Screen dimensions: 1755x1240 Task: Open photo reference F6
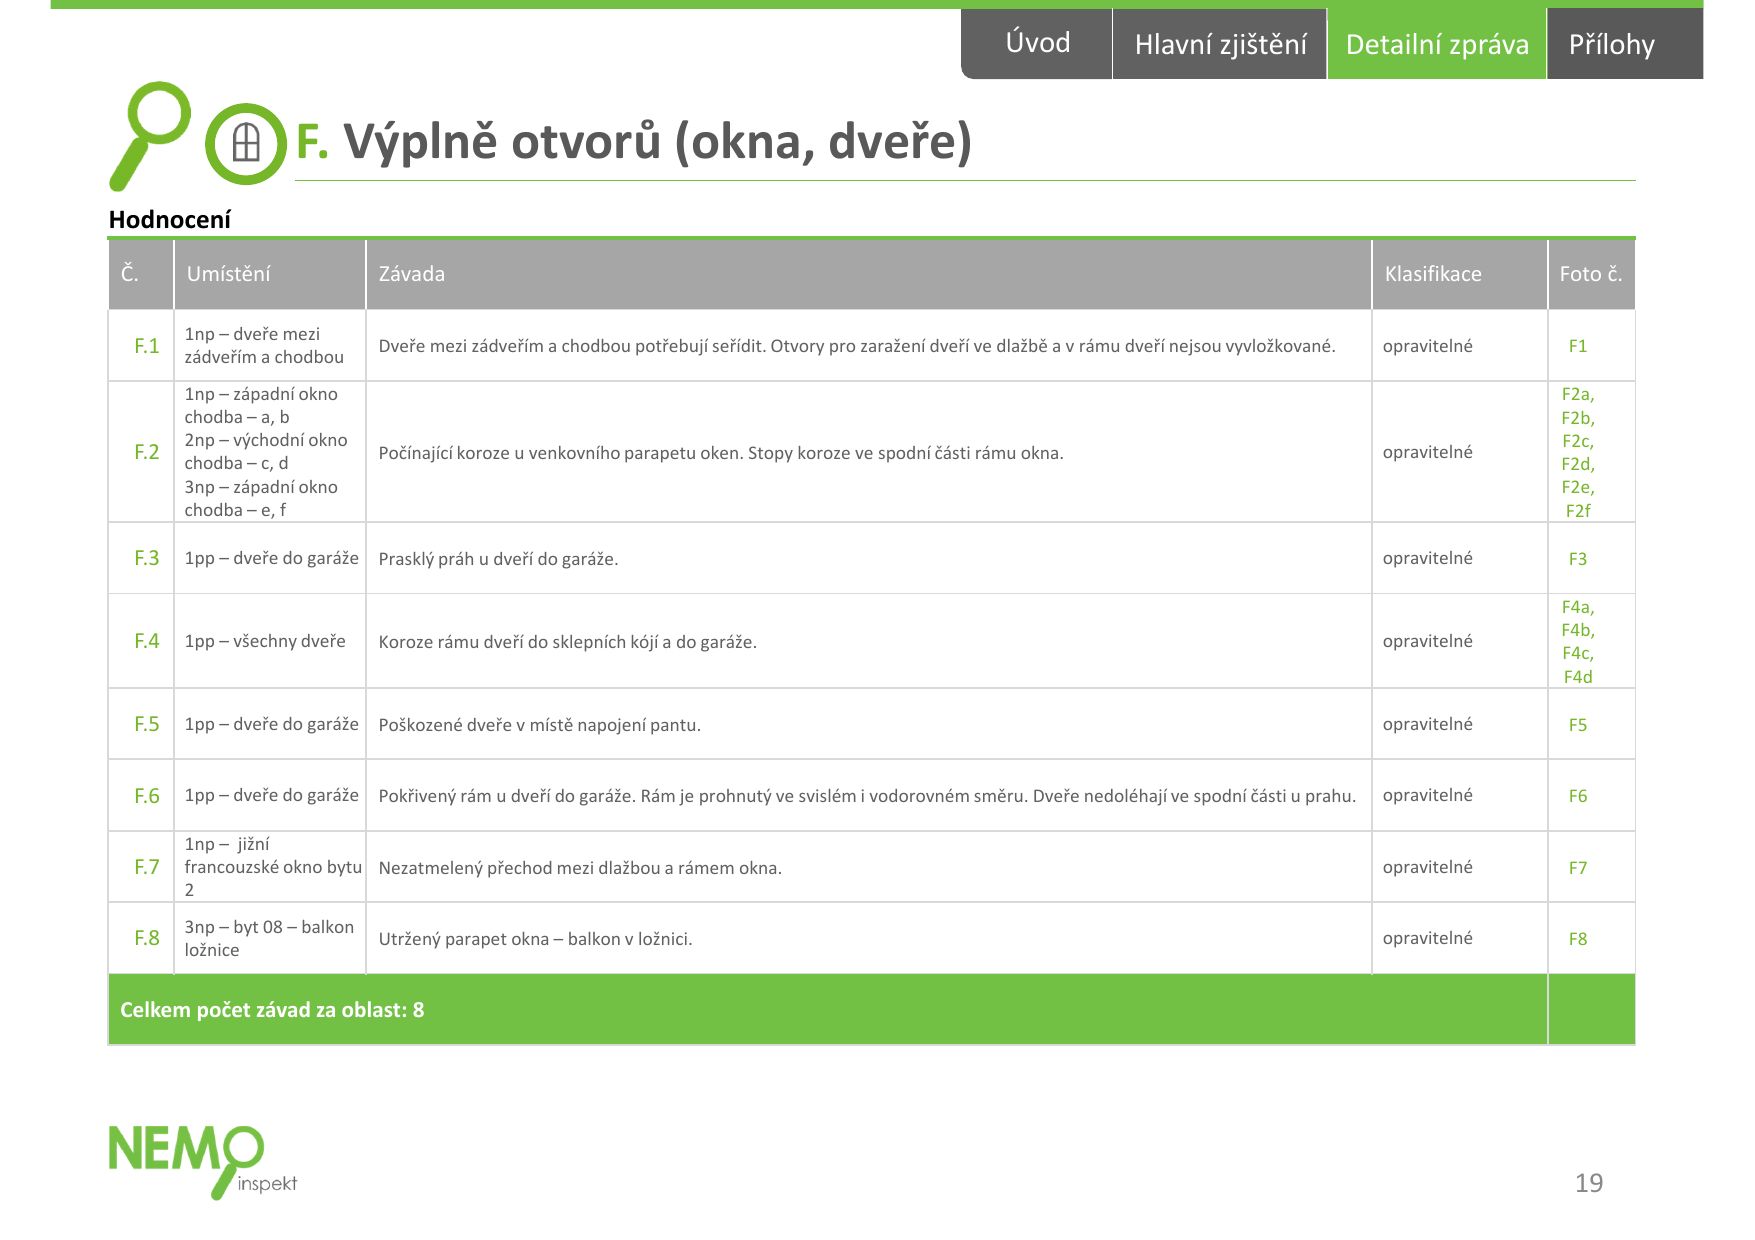click(1577, 796)
